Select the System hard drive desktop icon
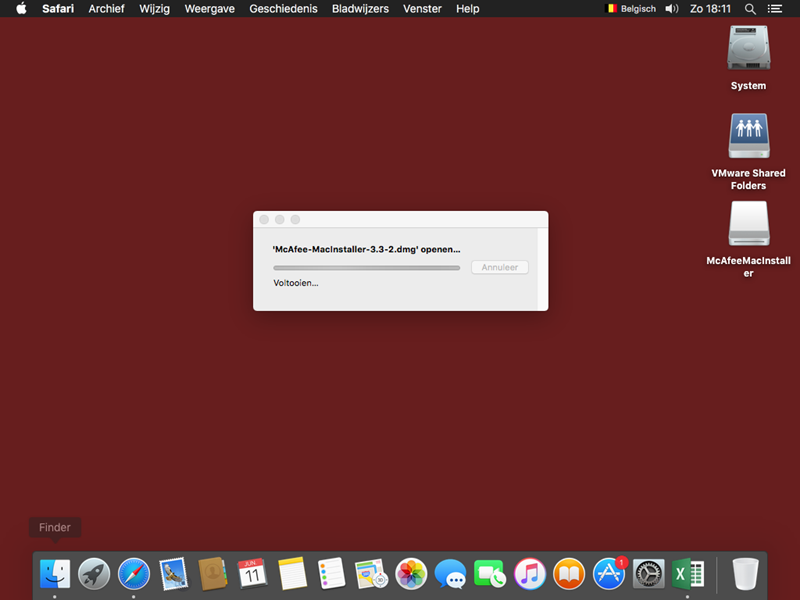 click(x=748, y=47)
